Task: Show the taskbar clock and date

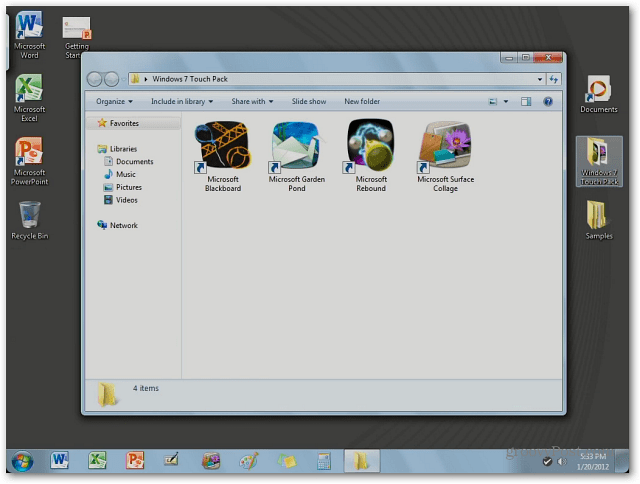Action: [593, 461]
